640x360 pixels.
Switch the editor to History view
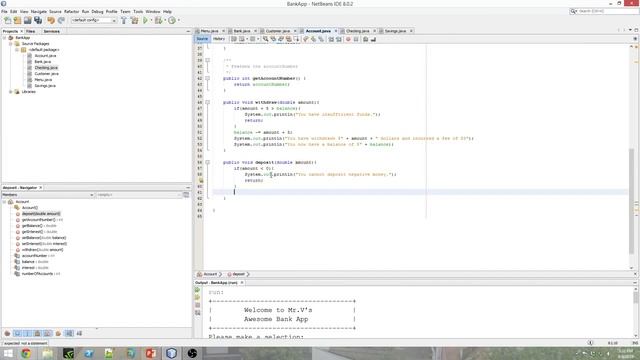[219, 39]
